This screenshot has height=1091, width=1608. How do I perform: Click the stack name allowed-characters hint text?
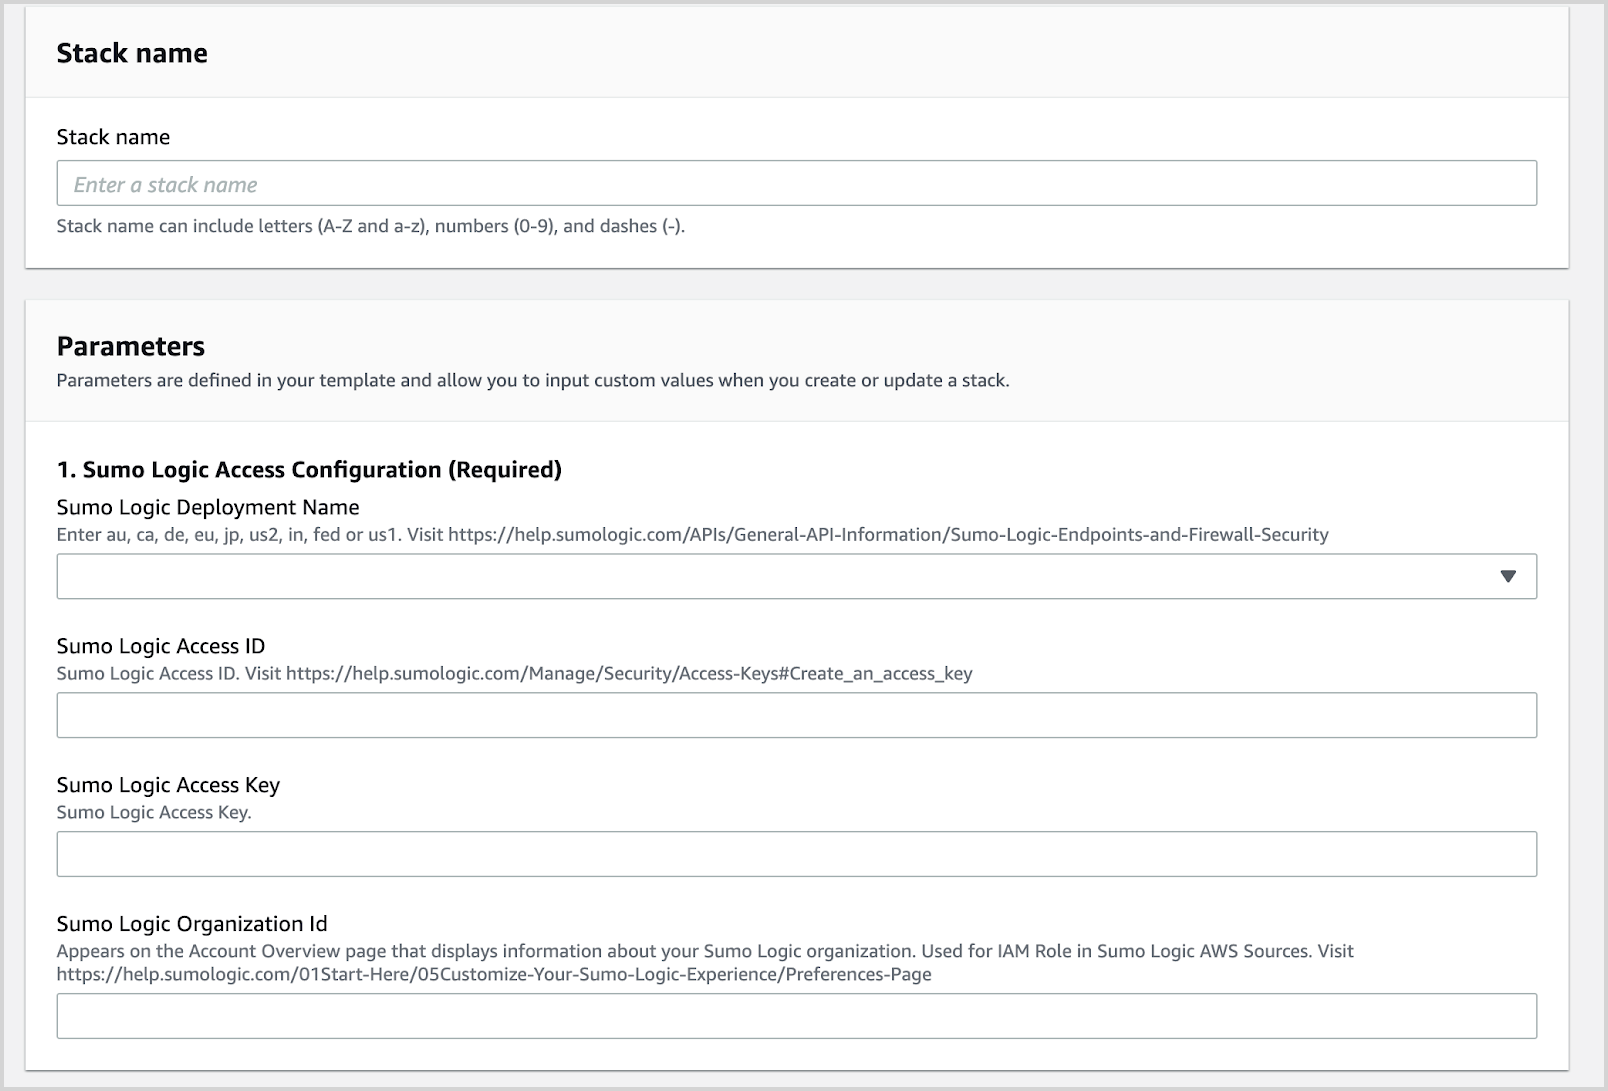(x=370, y=226)
